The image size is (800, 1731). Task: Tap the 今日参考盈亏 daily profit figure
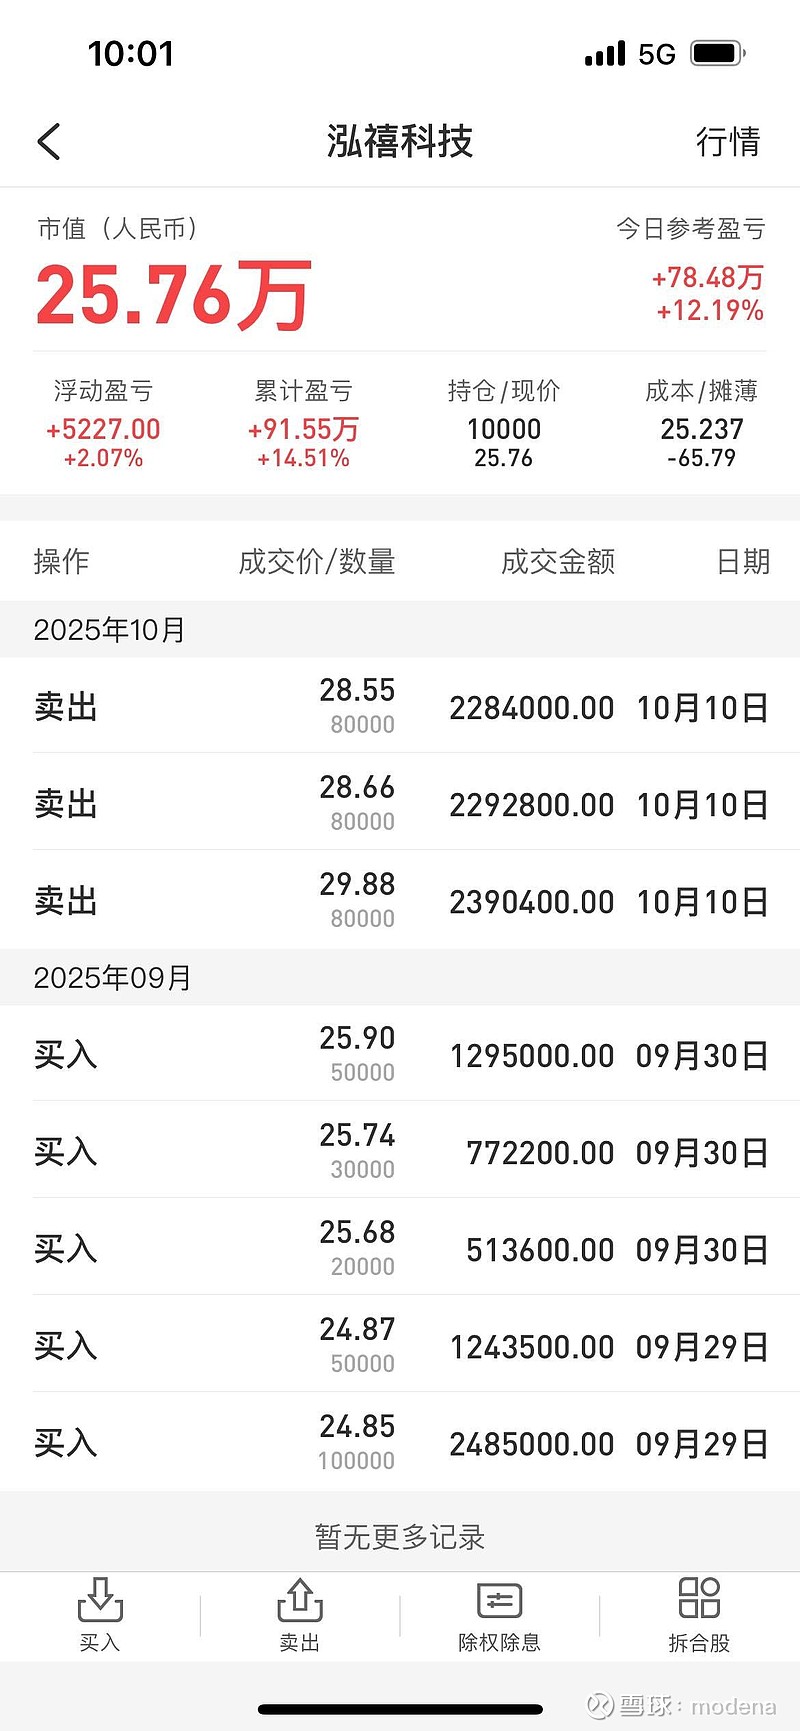708,278
